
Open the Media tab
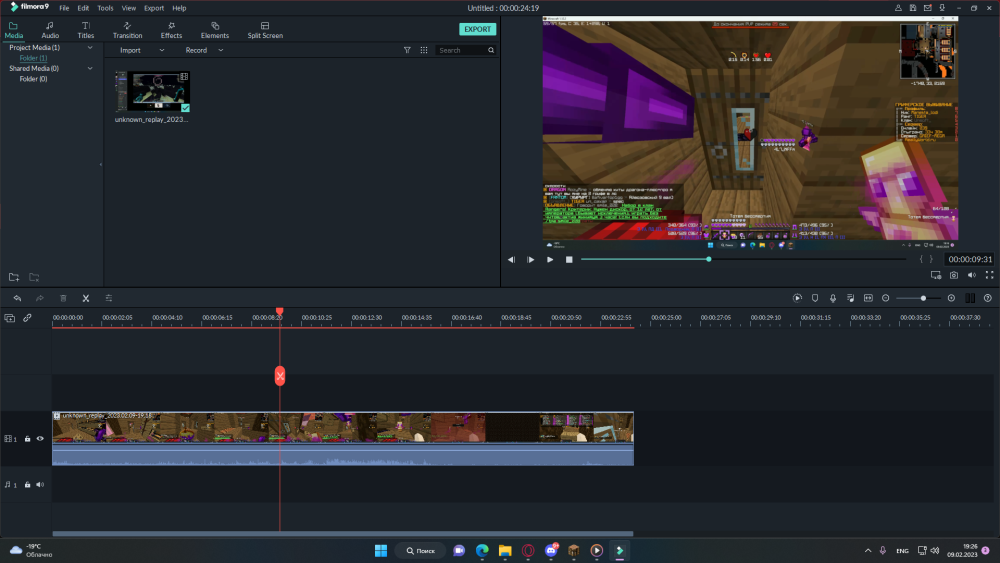click(x=13, y=30)
